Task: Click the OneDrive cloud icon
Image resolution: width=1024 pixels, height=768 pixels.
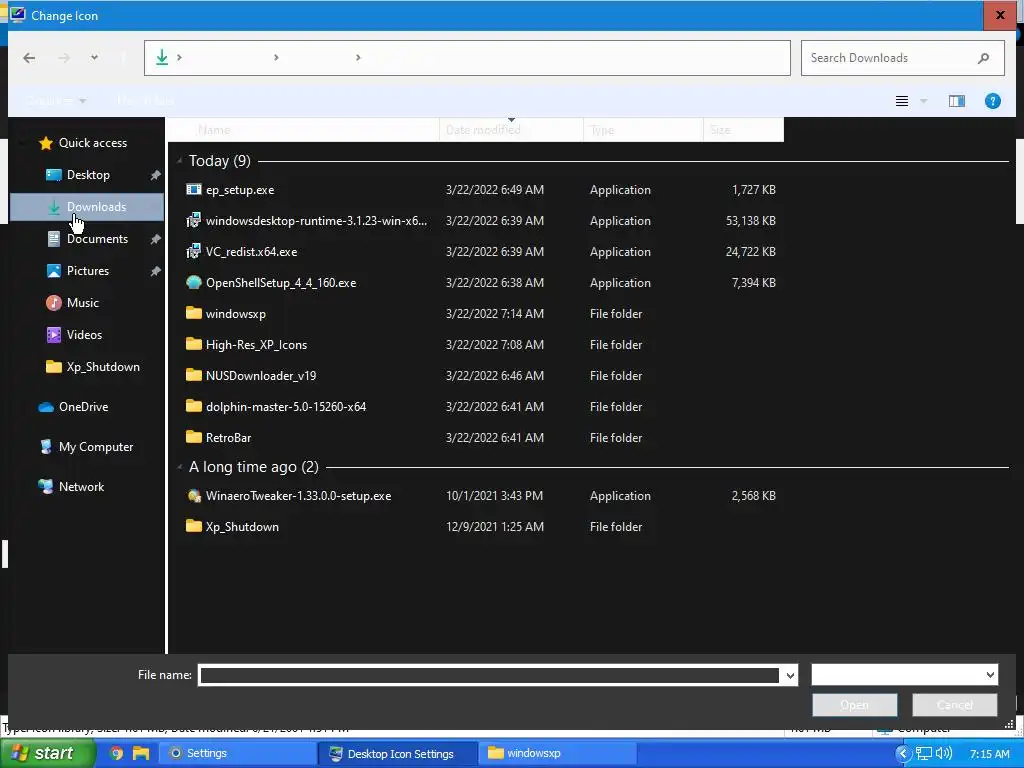Action: pos(46,407)
